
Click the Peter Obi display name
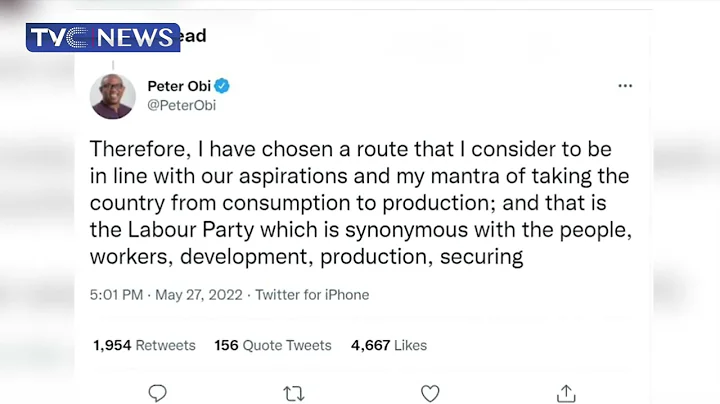(x=178, y=86)
